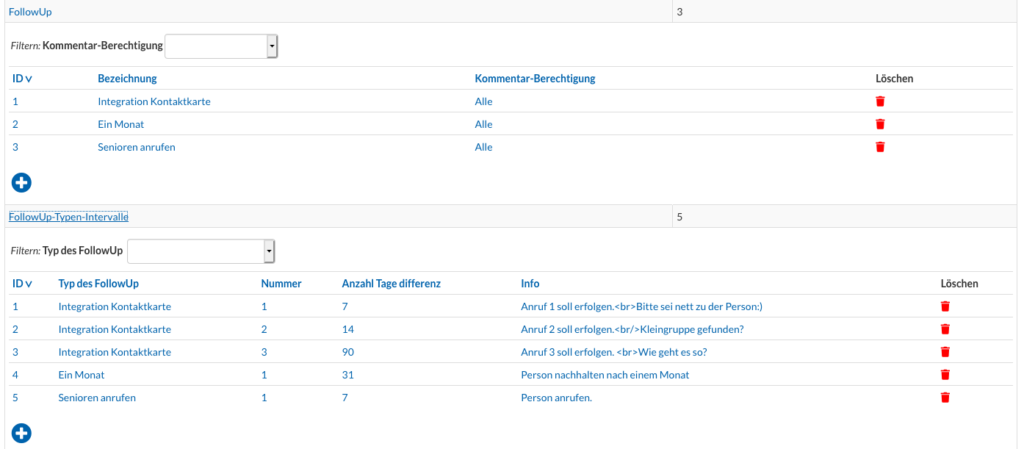This screenshot has height=449, width=1024.
Task: Sort by Anzahl Tage differenz column
Action: click(x=392, y=284)
